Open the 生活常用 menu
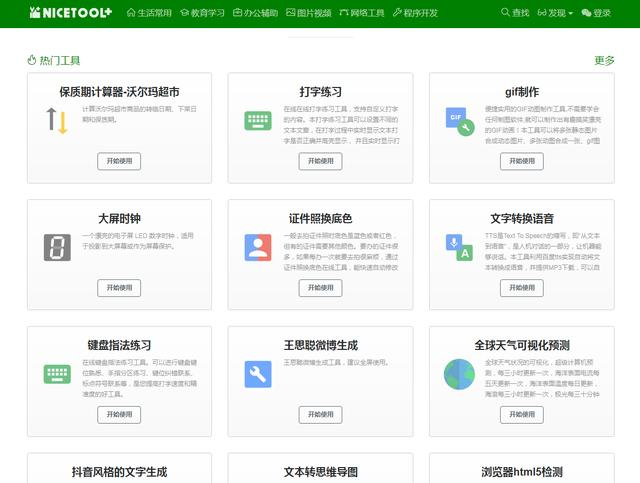Screen dimensions: 640x483 pos(149,13)
